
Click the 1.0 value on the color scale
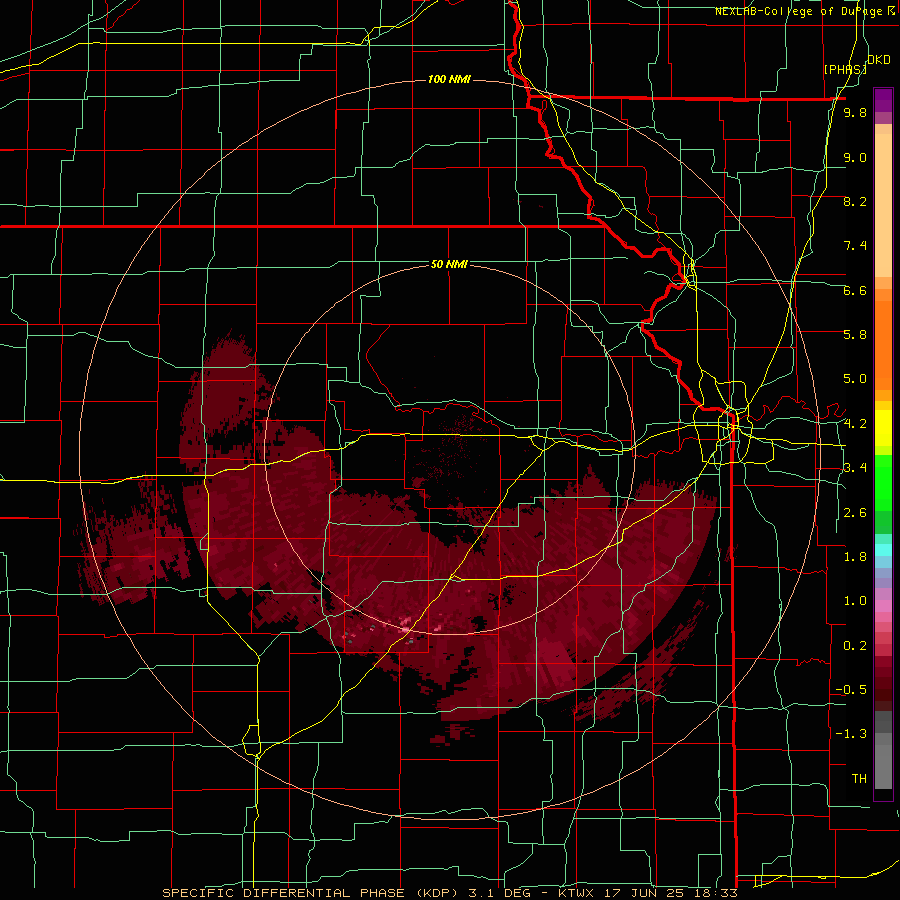pos(855,601)
